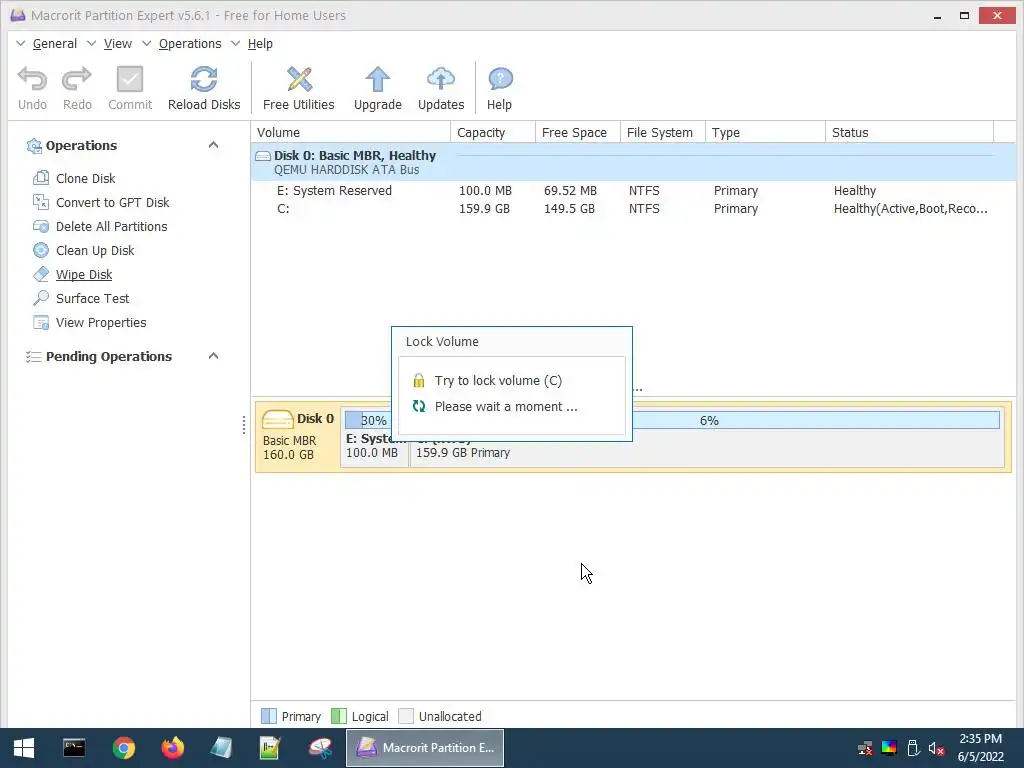This screenshot has height=768, width=1024.
Task: Click the panel splitter dots handle
Action: coord(244,425)
